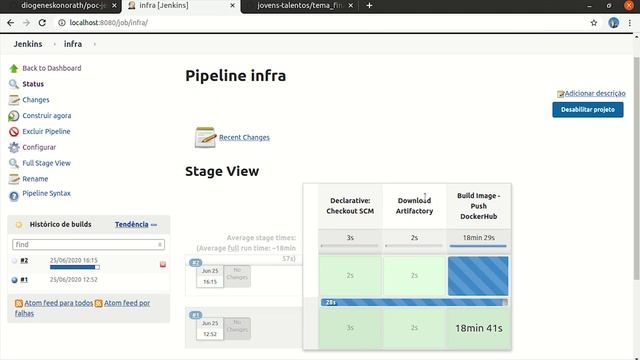
Task: Go forward in browser history
Action: pos(27,22)
